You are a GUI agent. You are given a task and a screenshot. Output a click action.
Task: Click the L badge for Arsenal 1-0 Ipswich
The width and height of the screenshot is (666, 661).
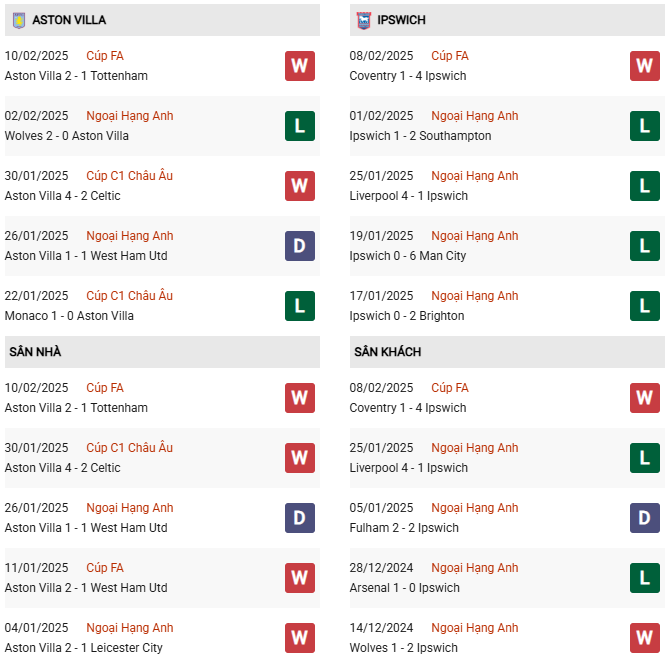[x=644, y=578]
